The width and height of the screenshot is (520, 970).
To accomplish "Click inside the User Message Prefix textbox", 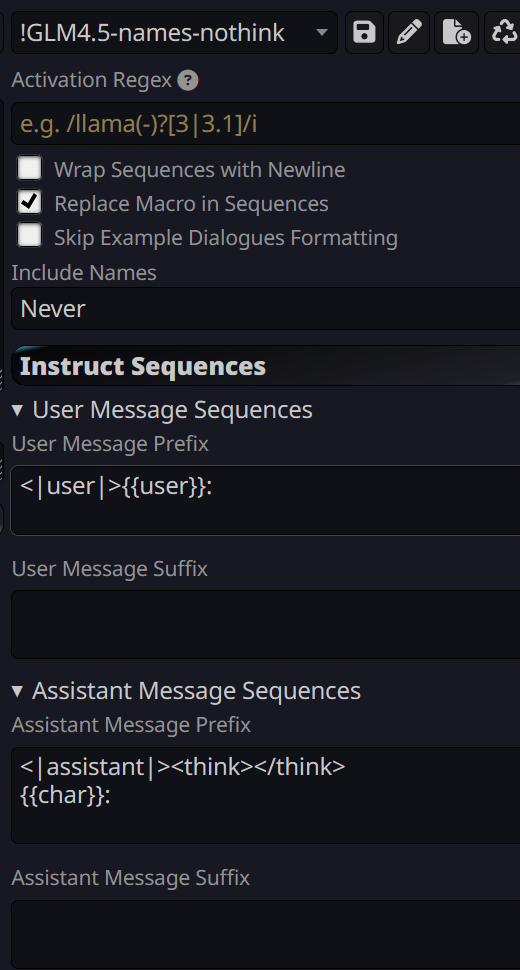I will [x=266, y=500].
